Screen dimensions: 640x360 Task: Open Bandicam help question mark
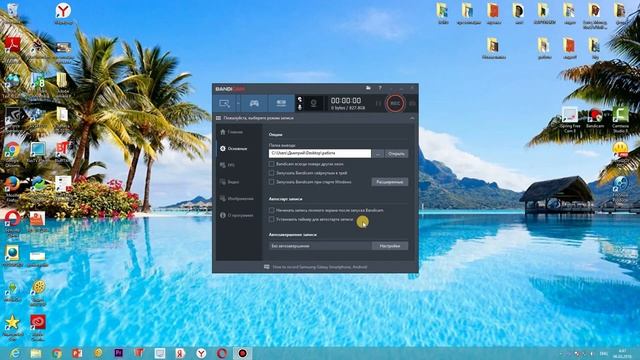tap(380, 88)
